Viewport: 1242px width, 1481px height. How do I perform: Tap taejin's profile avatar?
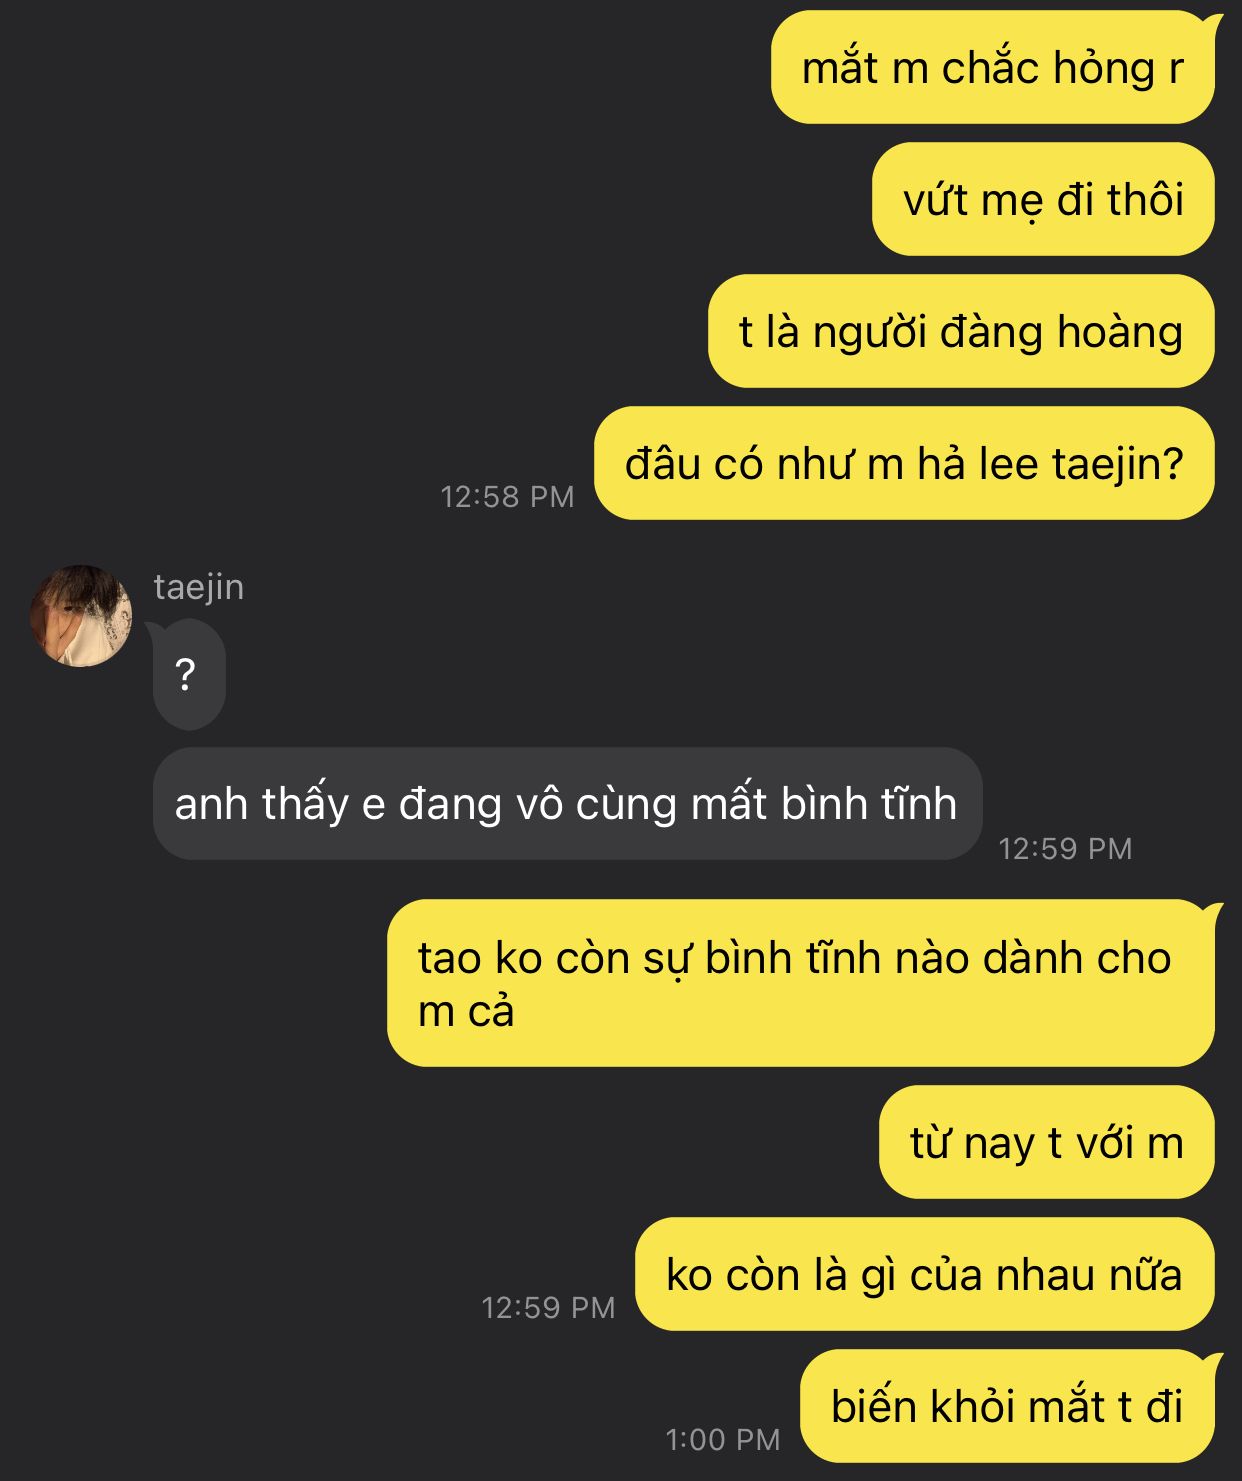coord(81,616)
